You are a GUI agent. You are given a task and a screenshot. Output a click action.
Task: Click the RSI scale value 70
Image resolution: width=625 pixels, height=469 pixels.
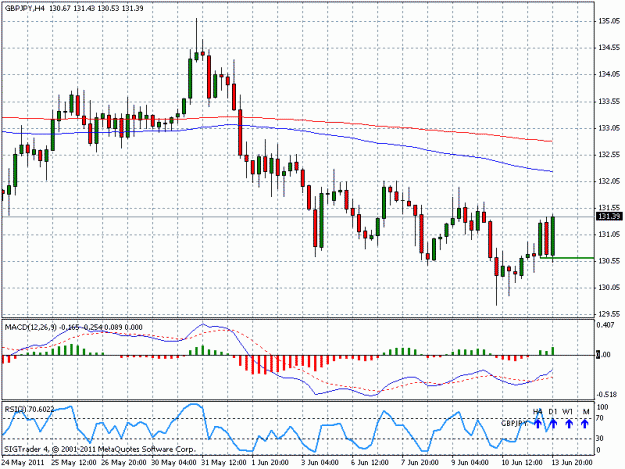pos(601,418)
